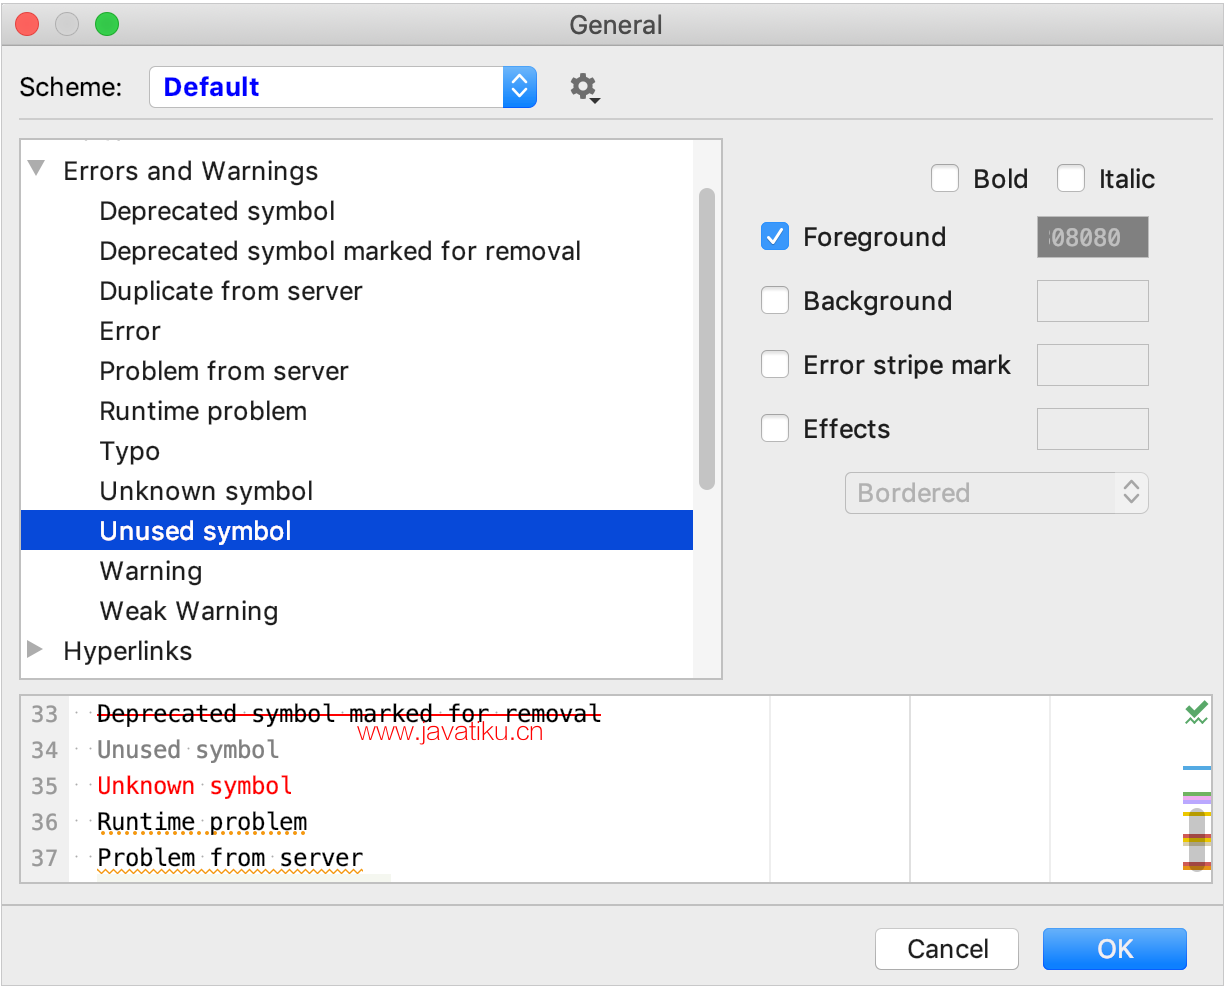The height and width of the screenshot is (989, 1226).
Task: Expand the Hyperlinks group
Action: [x=36, y=650]
